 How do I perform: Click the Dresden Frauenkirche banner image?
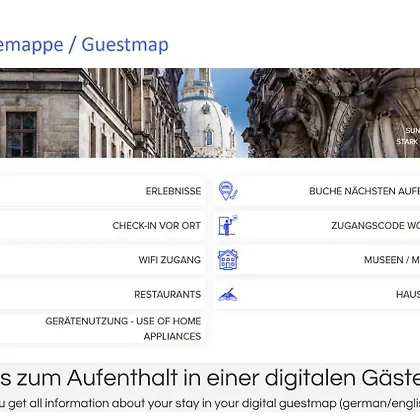(x=210, y=113)
